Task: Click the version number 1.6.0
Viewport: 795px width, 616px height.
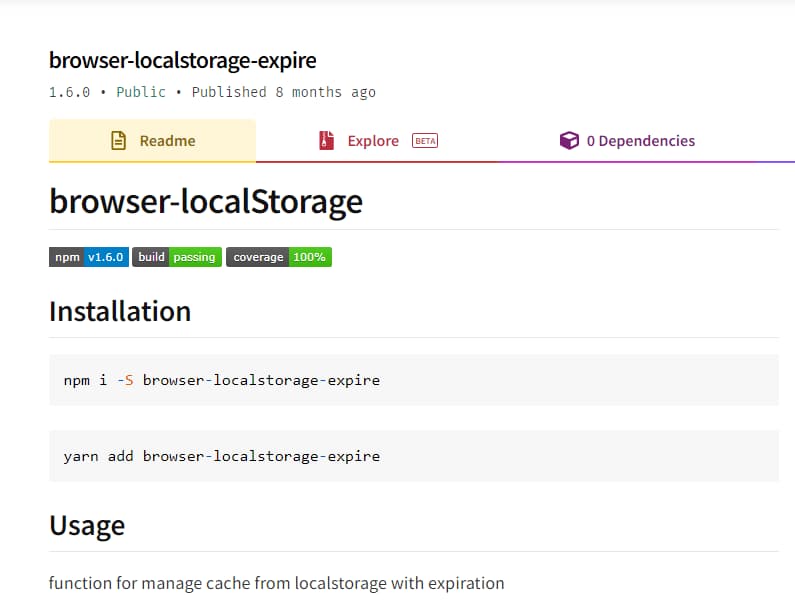Action: point(69,92)
